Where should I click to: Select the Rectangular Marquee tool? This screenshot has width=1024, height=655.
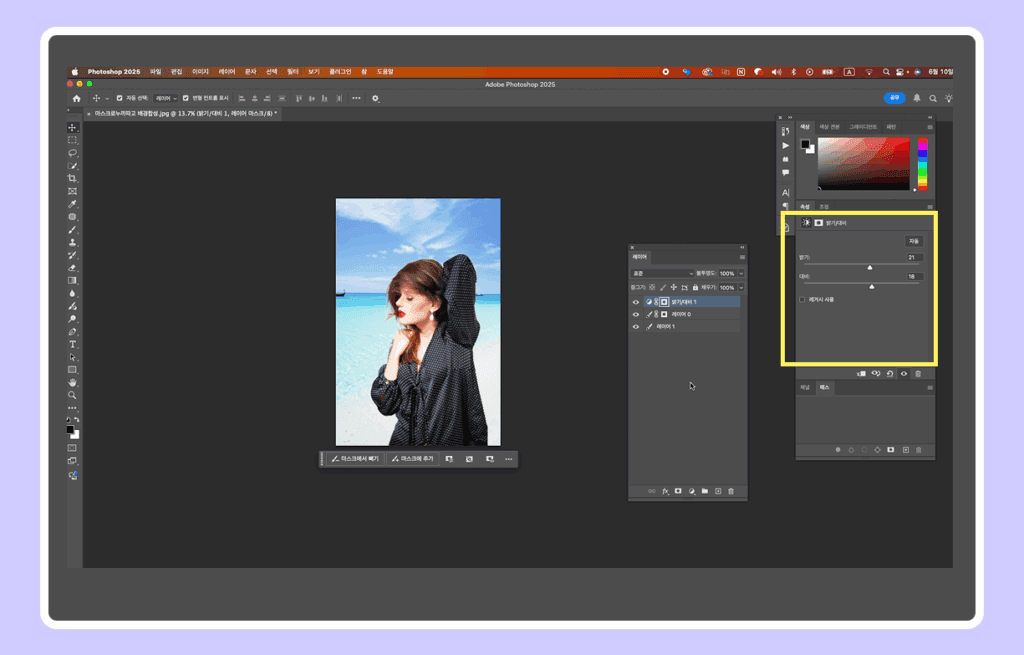tap(72, 140)
